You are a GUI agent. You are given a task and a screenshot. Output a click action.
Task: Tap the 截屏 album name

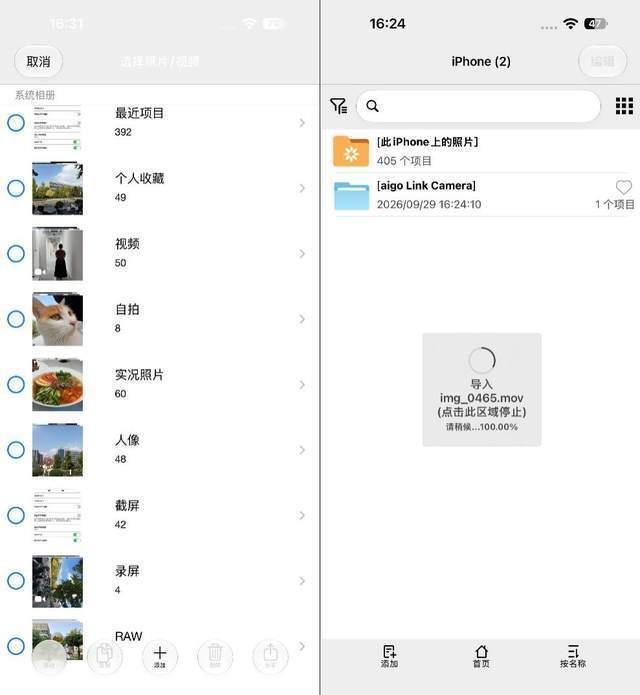click(x=127, y=505)
